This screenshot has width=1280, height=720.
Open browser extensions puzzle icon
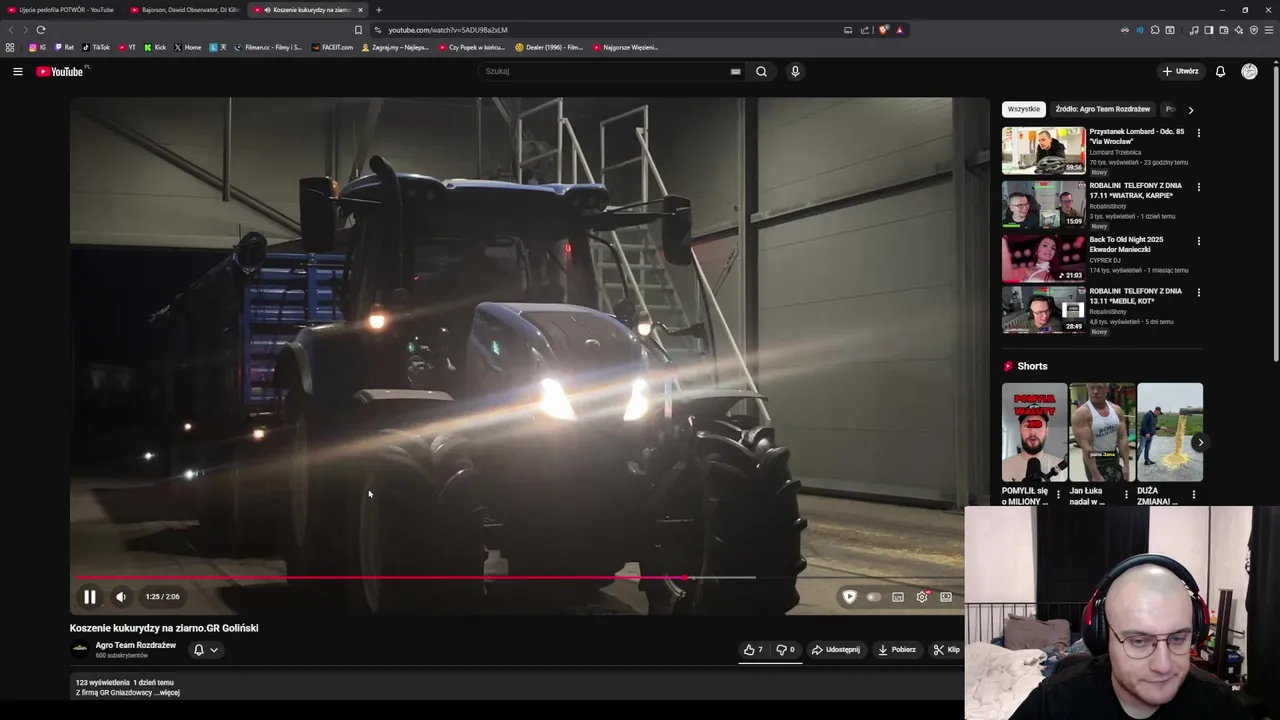pos(1155,30)
